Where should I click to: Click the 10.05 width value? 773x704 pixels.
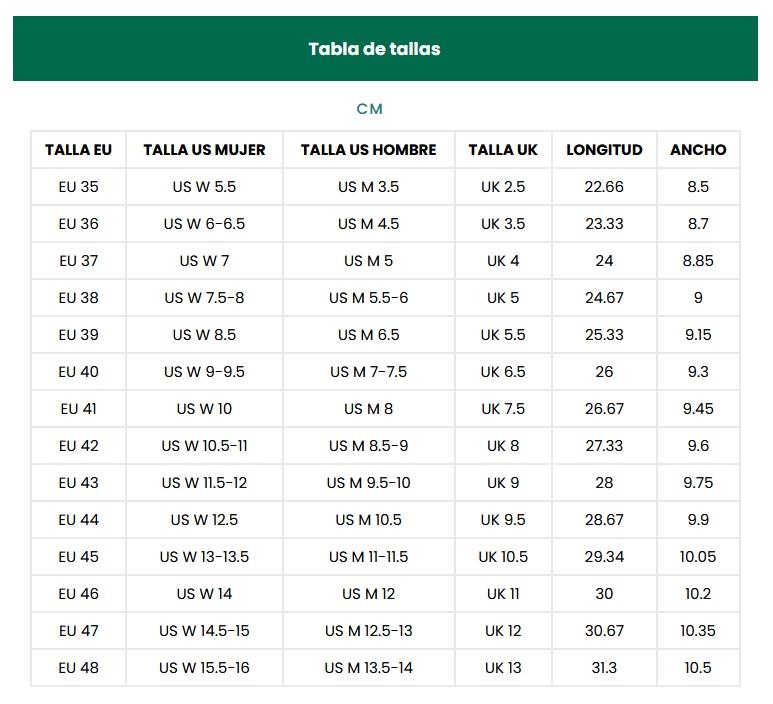coord(698,557)
